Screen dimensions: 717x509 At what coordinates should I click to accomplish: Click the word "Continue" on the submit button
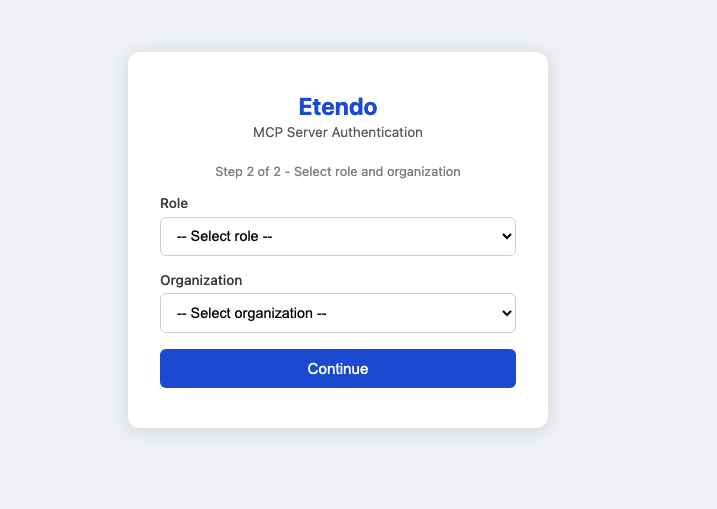[x=338, y=369]
